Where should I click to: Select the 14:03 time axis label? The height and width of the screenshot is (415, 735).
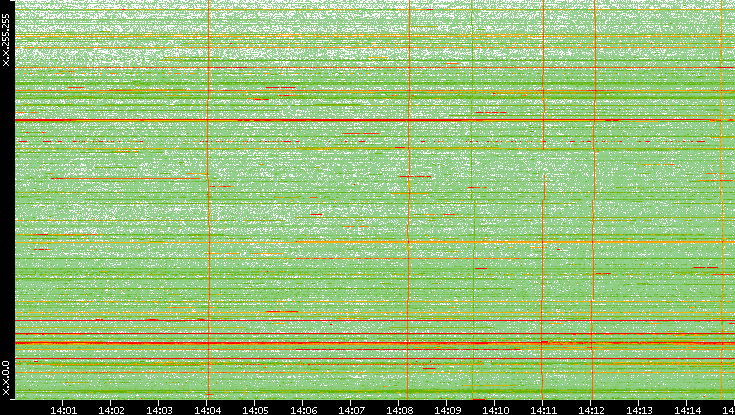[x=159, y=410]
